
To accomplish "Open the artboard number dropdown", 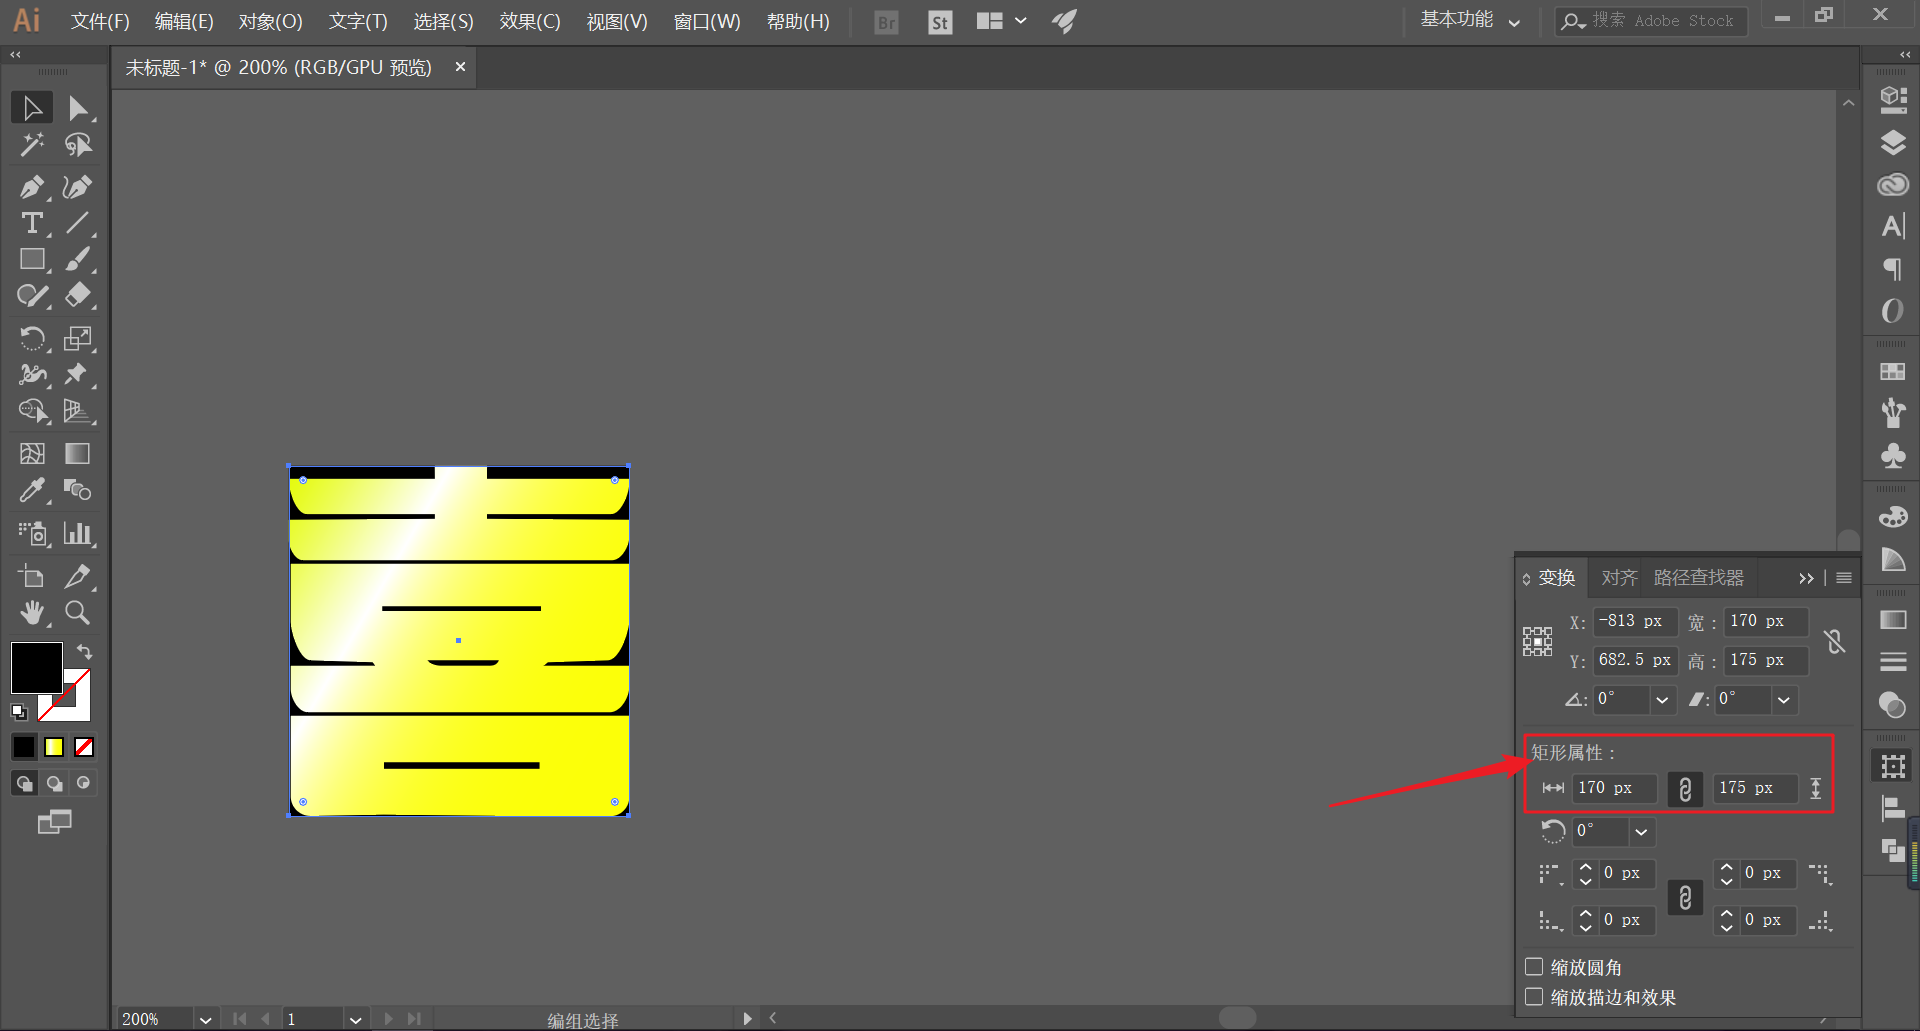I will [x=355, y=1019].
